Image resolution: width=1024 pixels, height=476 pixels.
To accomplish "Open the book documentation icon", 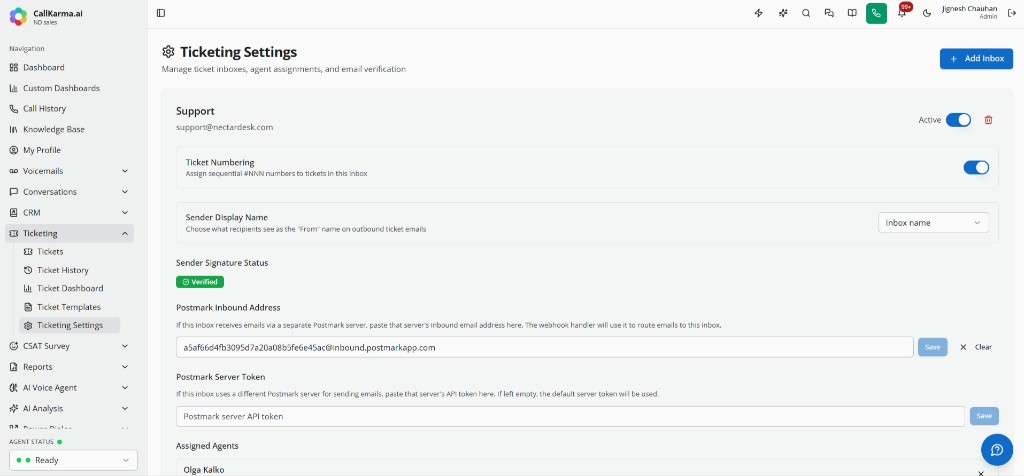I will (x=852, y=13).
